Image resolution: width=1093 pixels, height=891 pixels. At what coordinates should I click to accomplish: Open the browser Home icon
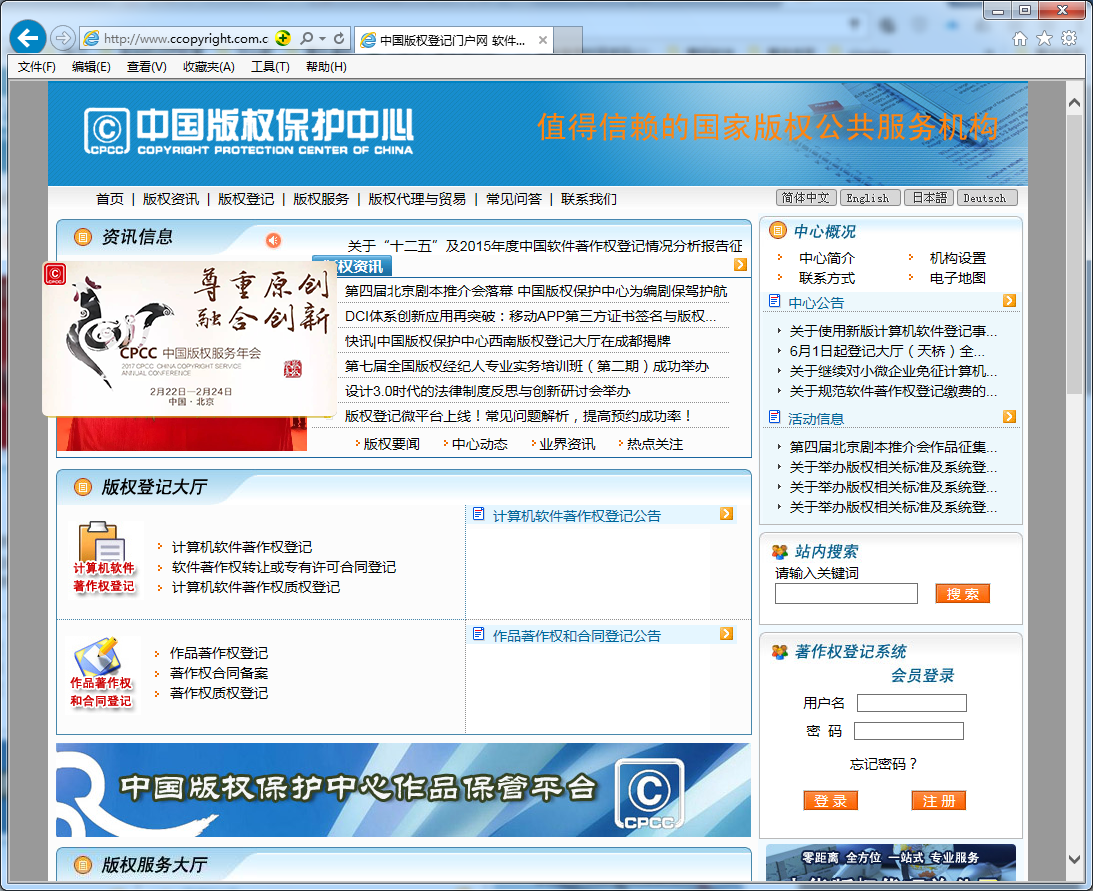click(x=1019, y=38)
